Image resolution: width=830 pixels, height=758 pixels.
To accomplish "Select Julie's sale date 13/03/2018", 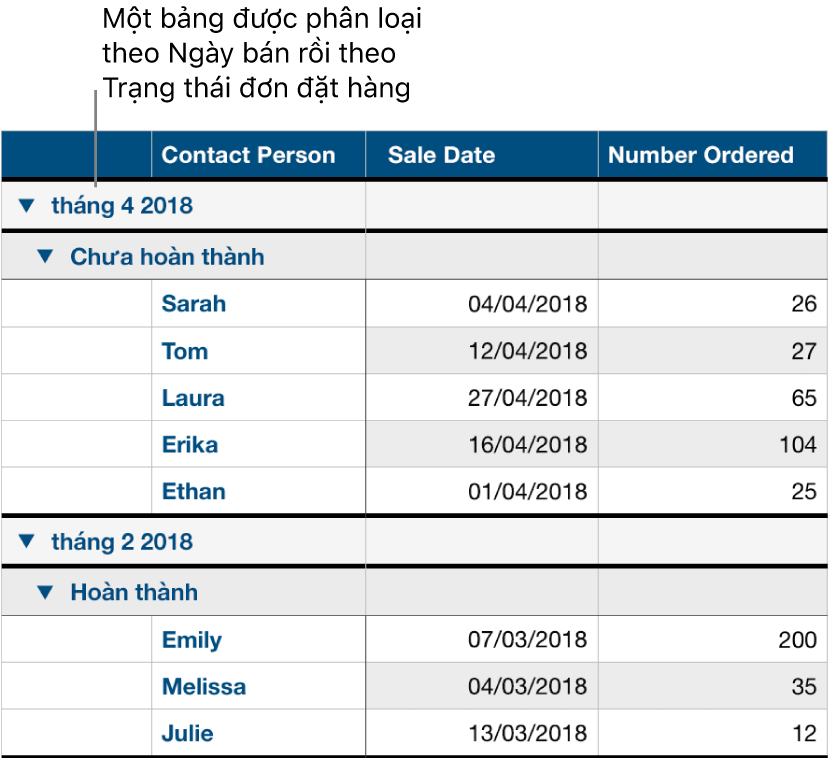I will (528, 734).
